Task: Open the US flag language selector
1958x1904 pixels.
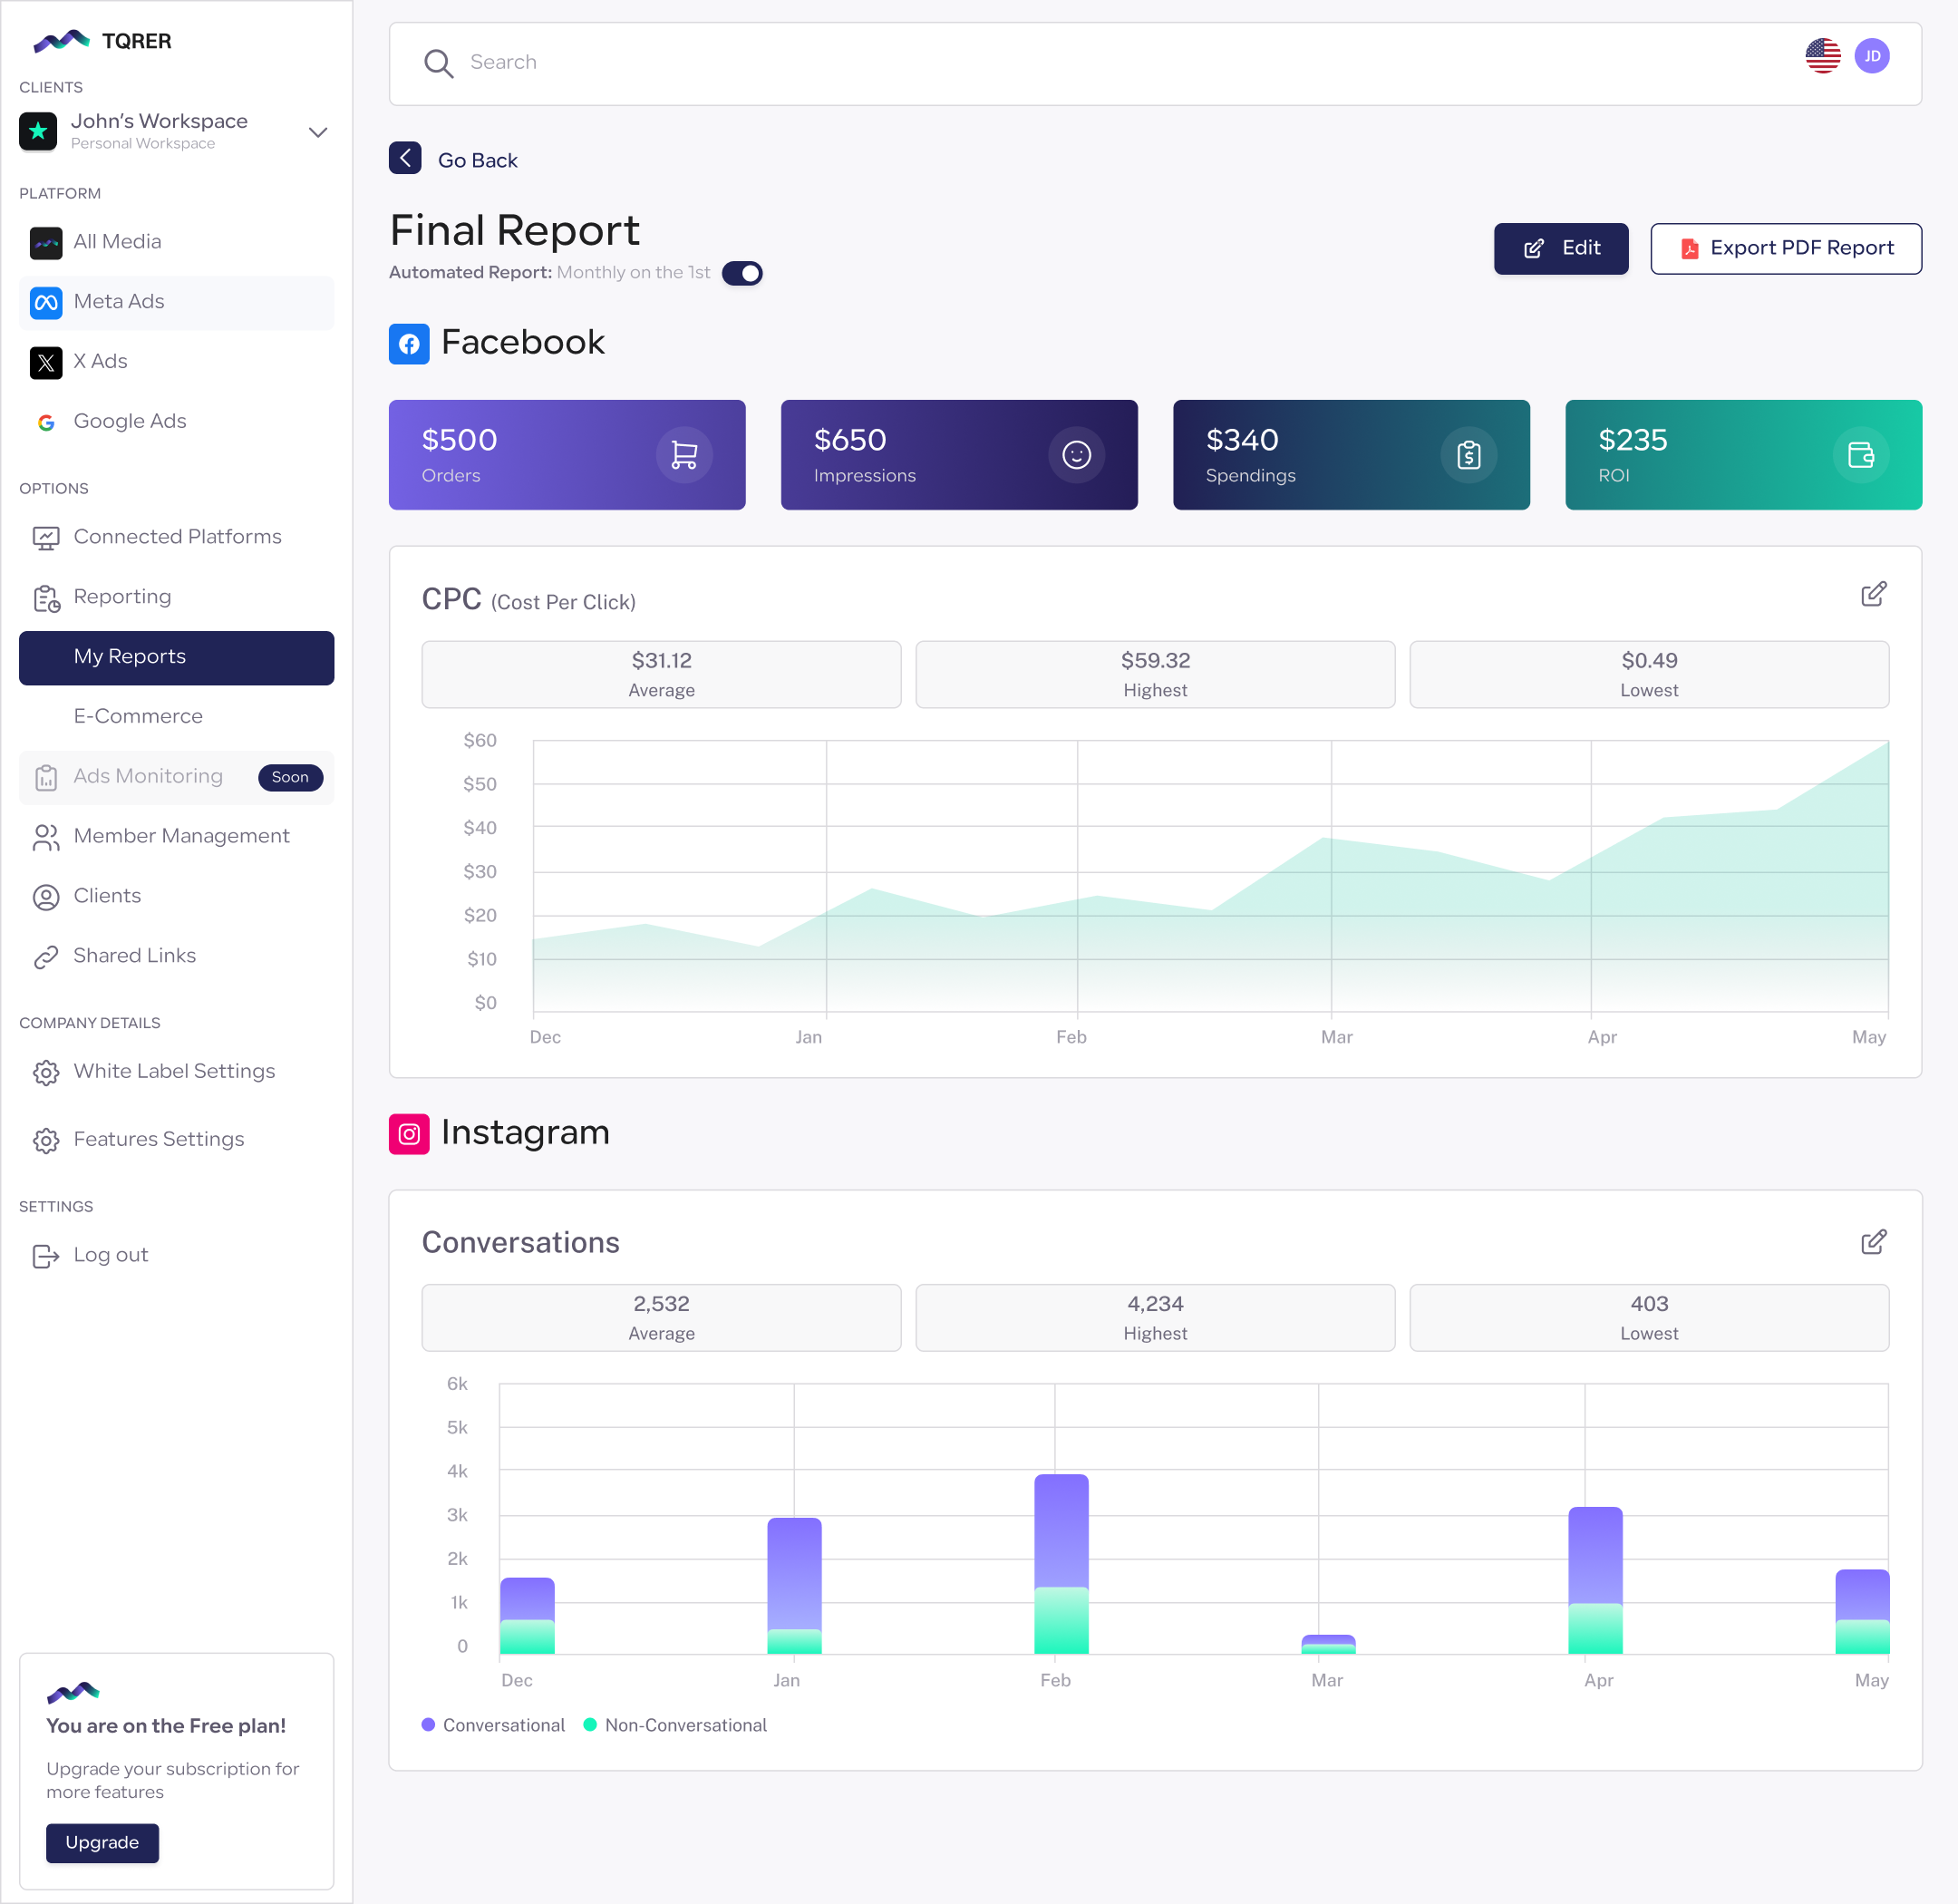Action: click(1822, 57)
